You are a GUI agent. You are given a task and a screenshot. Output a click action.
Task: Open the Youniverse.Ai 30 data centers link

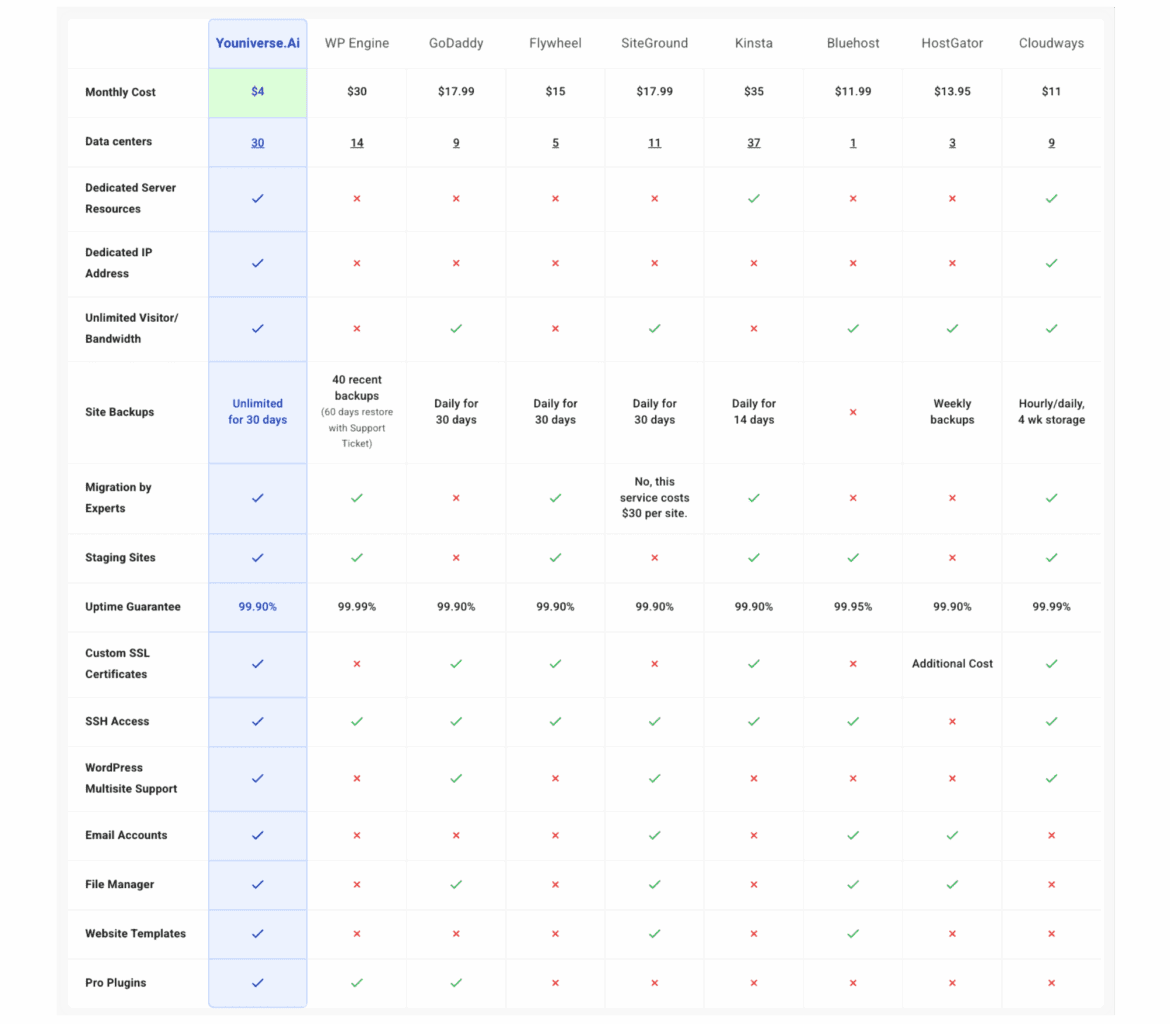click(258, 143)
